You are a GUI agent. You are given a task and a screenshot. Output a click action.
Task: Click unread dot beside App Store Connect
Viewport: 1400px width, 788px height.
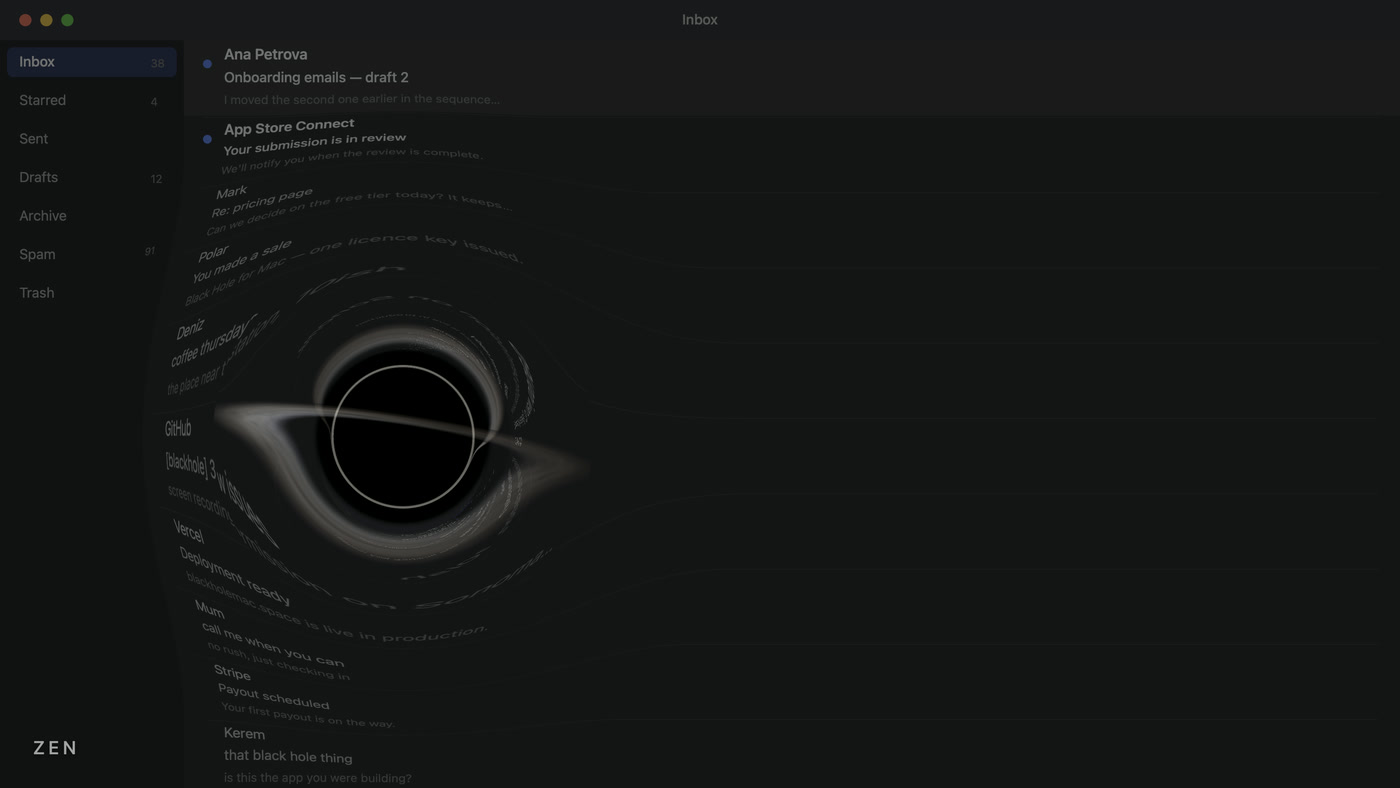pyautogui.click(x=207, y=139)
